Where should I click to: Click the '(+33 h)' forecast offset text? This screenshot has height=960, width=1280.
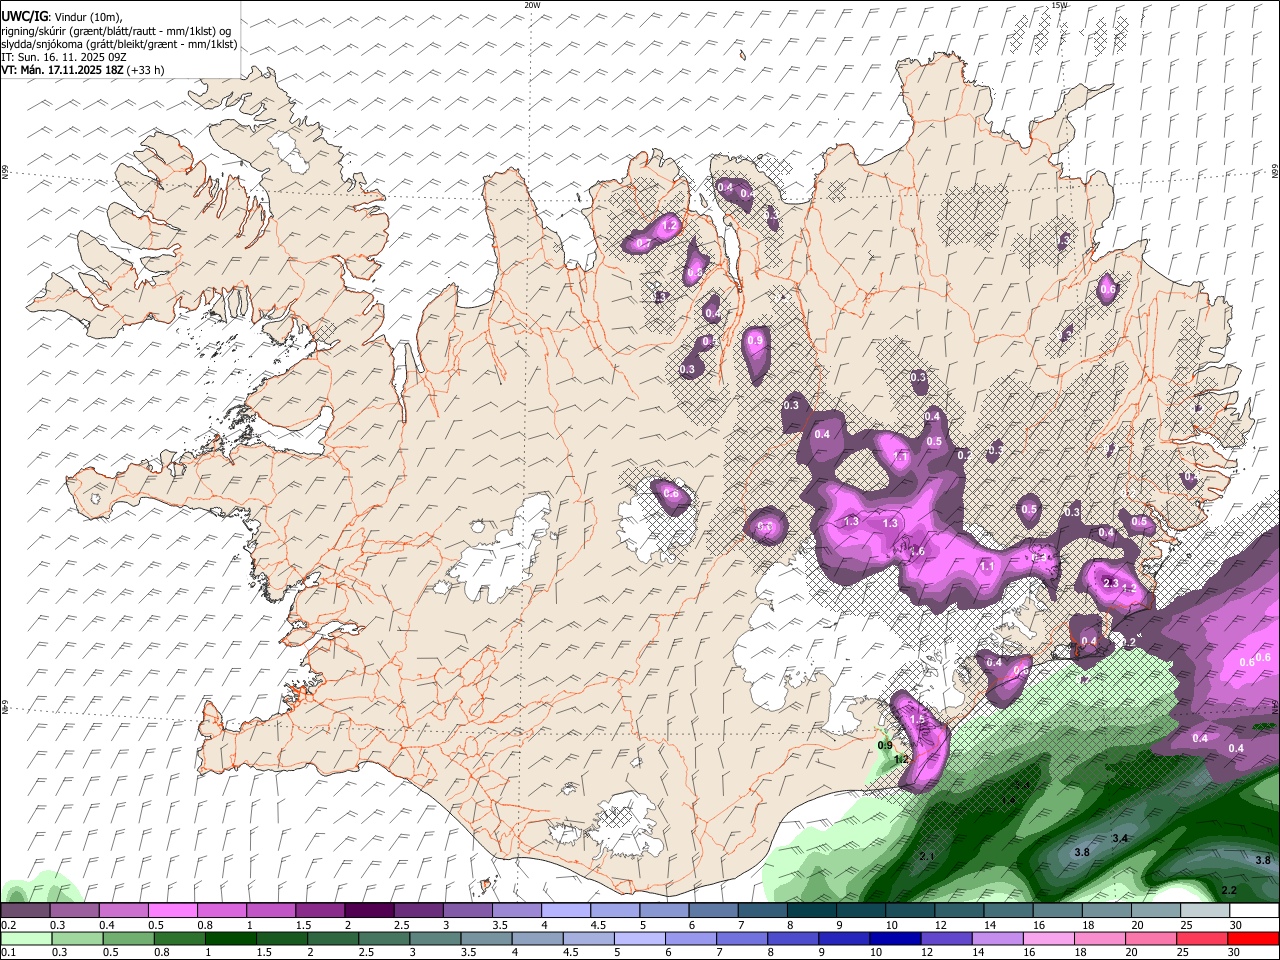pos(146,70)
